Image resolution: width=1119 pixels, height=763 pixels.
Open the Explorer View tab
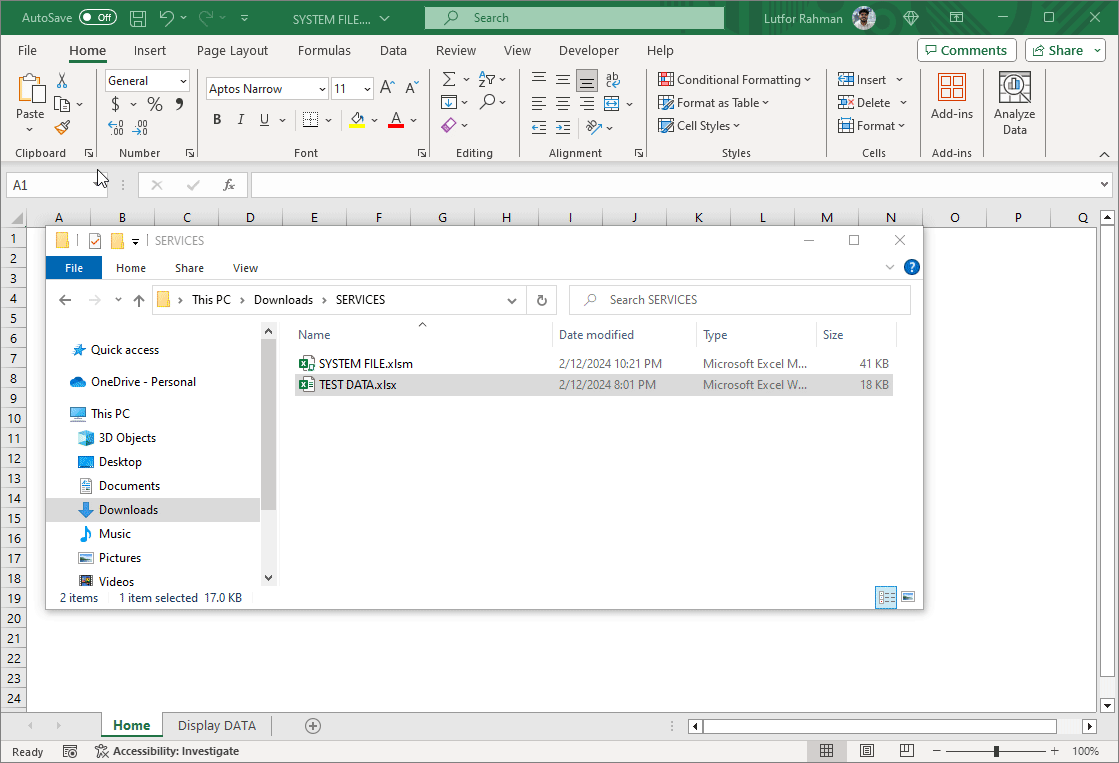(245, 268)
